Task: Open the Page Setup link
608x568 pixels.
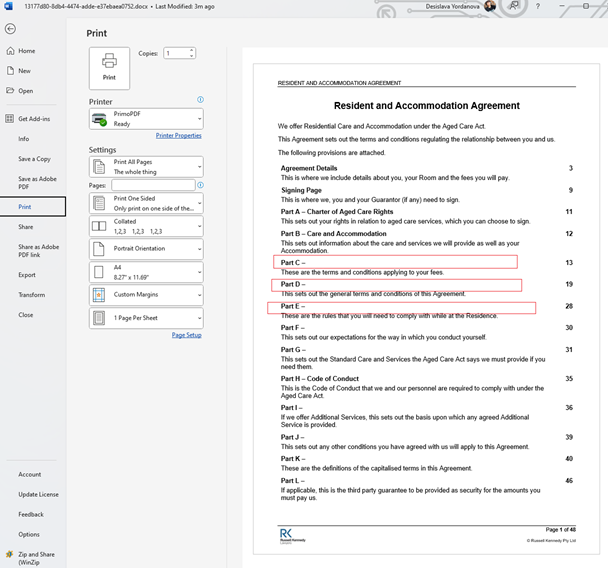Action: 187,335
